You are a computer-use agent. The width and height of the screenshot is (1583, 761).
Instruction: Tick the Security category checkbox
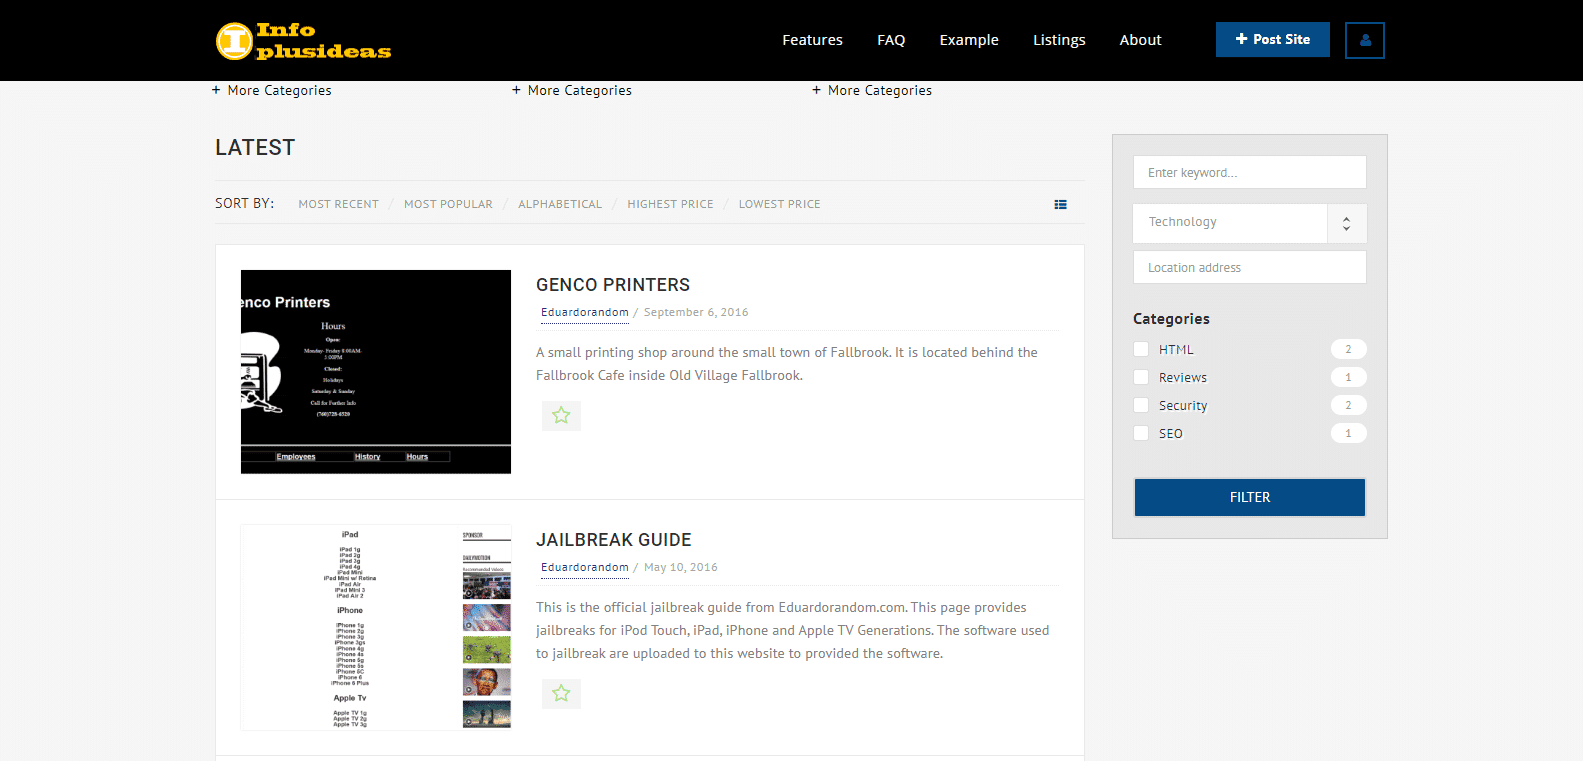click(1141, 406)
